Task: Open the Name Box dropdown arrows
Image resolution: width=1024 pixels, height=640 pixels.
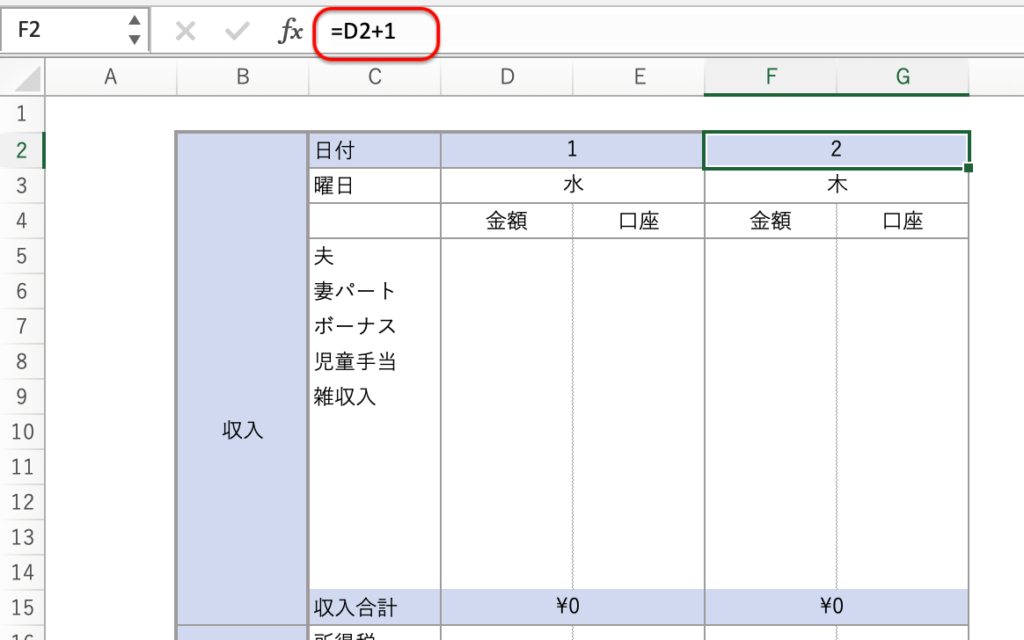Action: click(134, 31)
